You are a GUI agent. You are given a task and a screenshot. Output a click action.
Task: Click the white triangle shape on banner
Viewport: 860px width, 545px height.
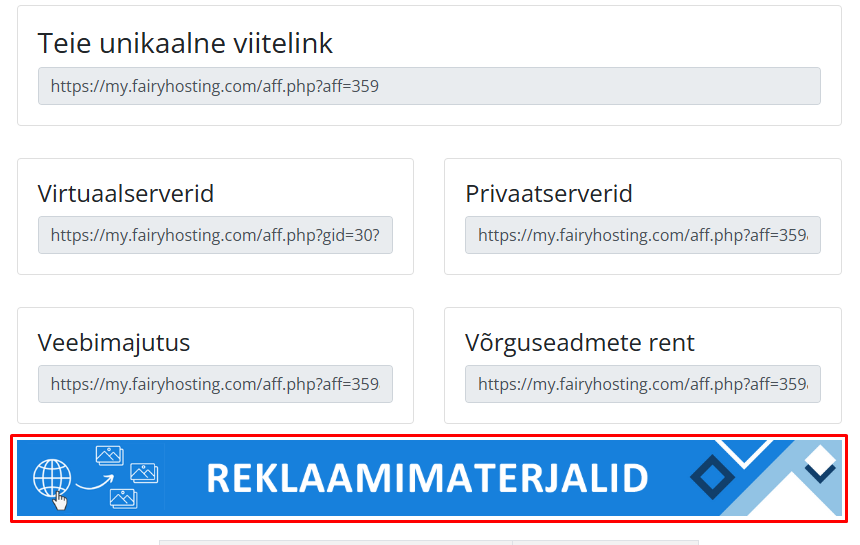pos(790,498)
